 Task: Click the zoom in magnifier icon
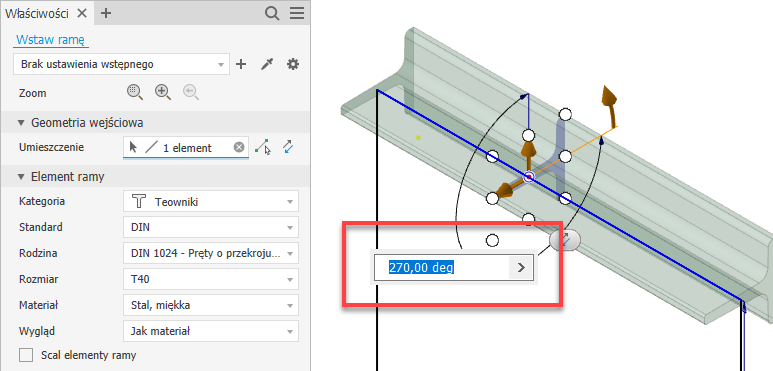[x=163, y=92]
